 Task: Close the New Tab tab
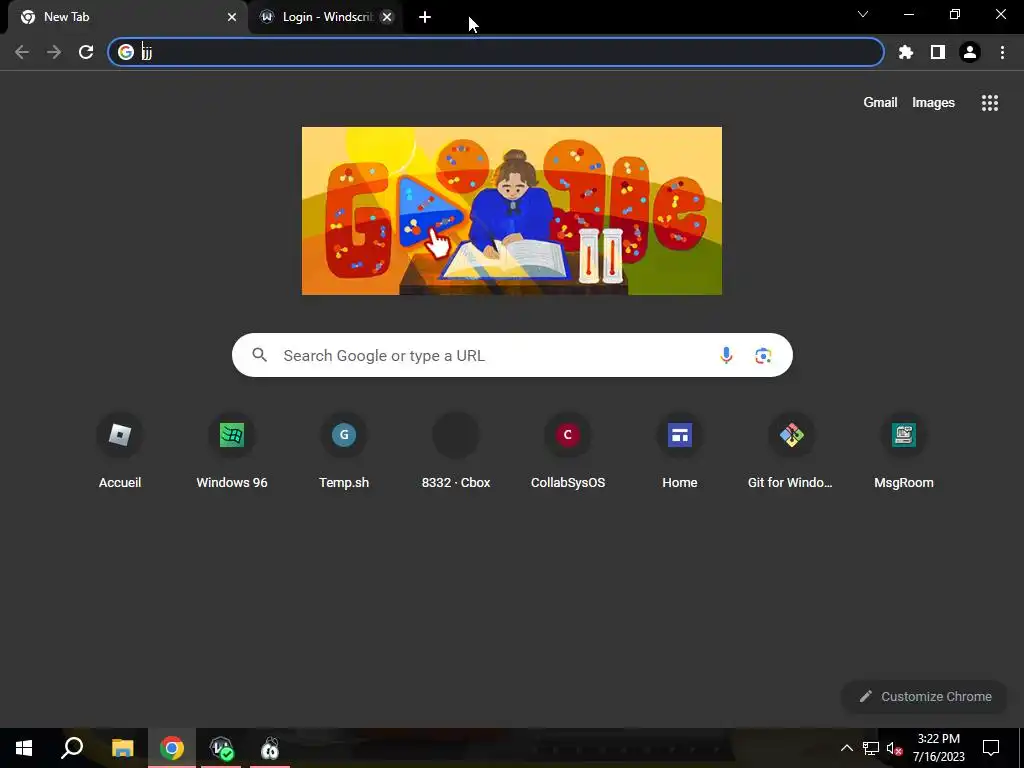(x=232, y=17)
